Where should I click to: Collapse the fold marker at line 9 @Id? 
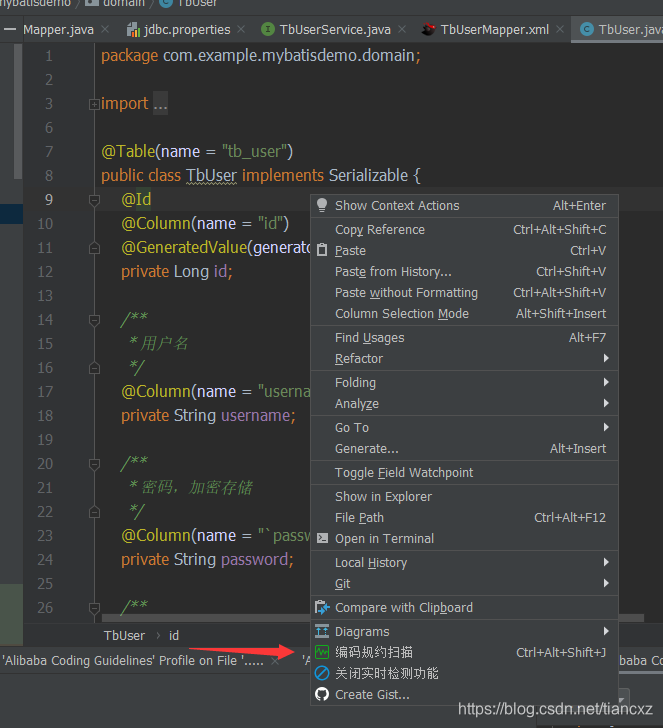[x=94, y=200]
